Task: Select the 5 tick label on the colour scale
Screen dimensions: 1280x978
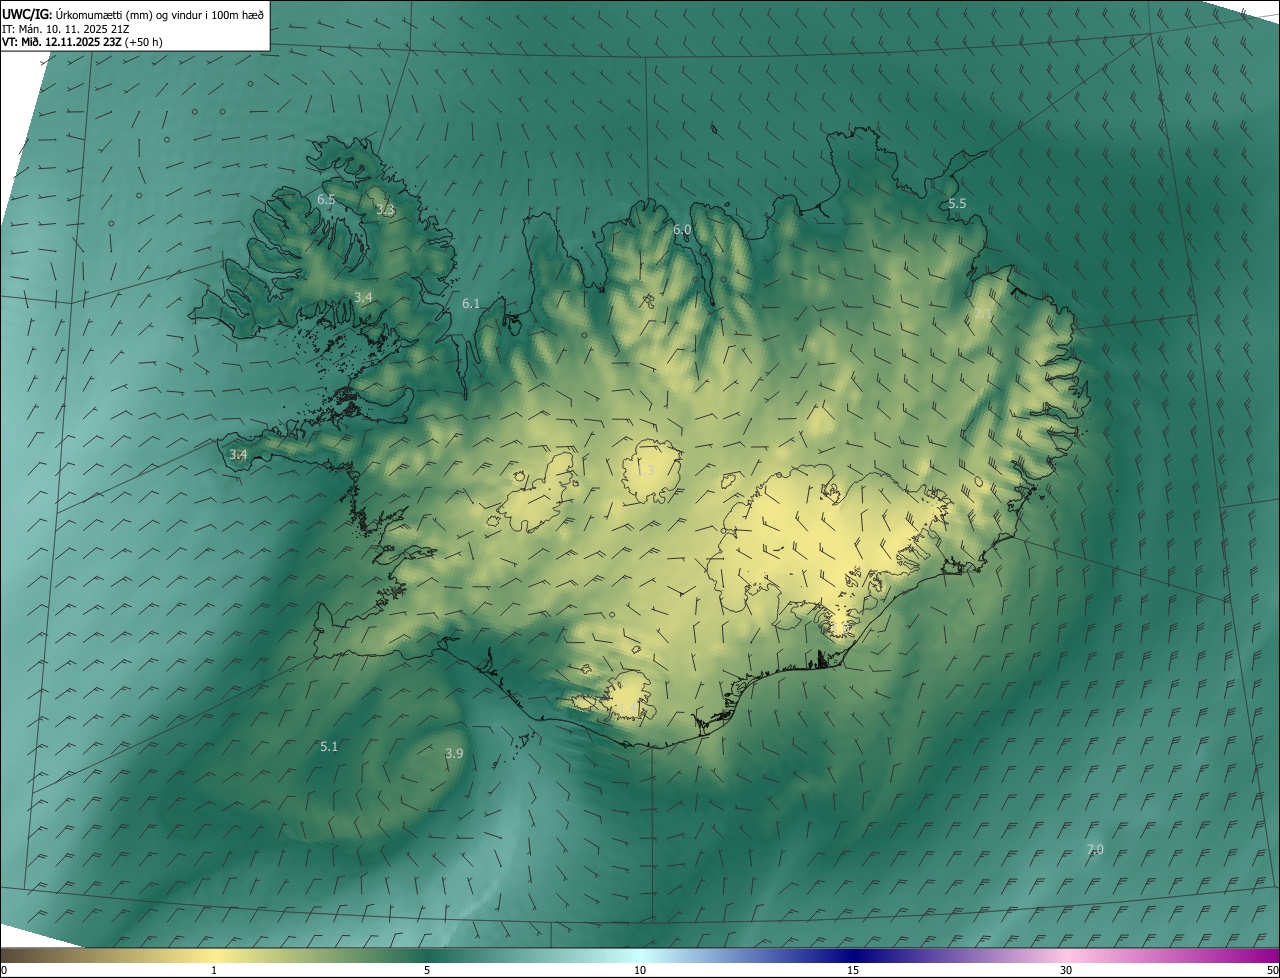Action: [x=427, y=970]
